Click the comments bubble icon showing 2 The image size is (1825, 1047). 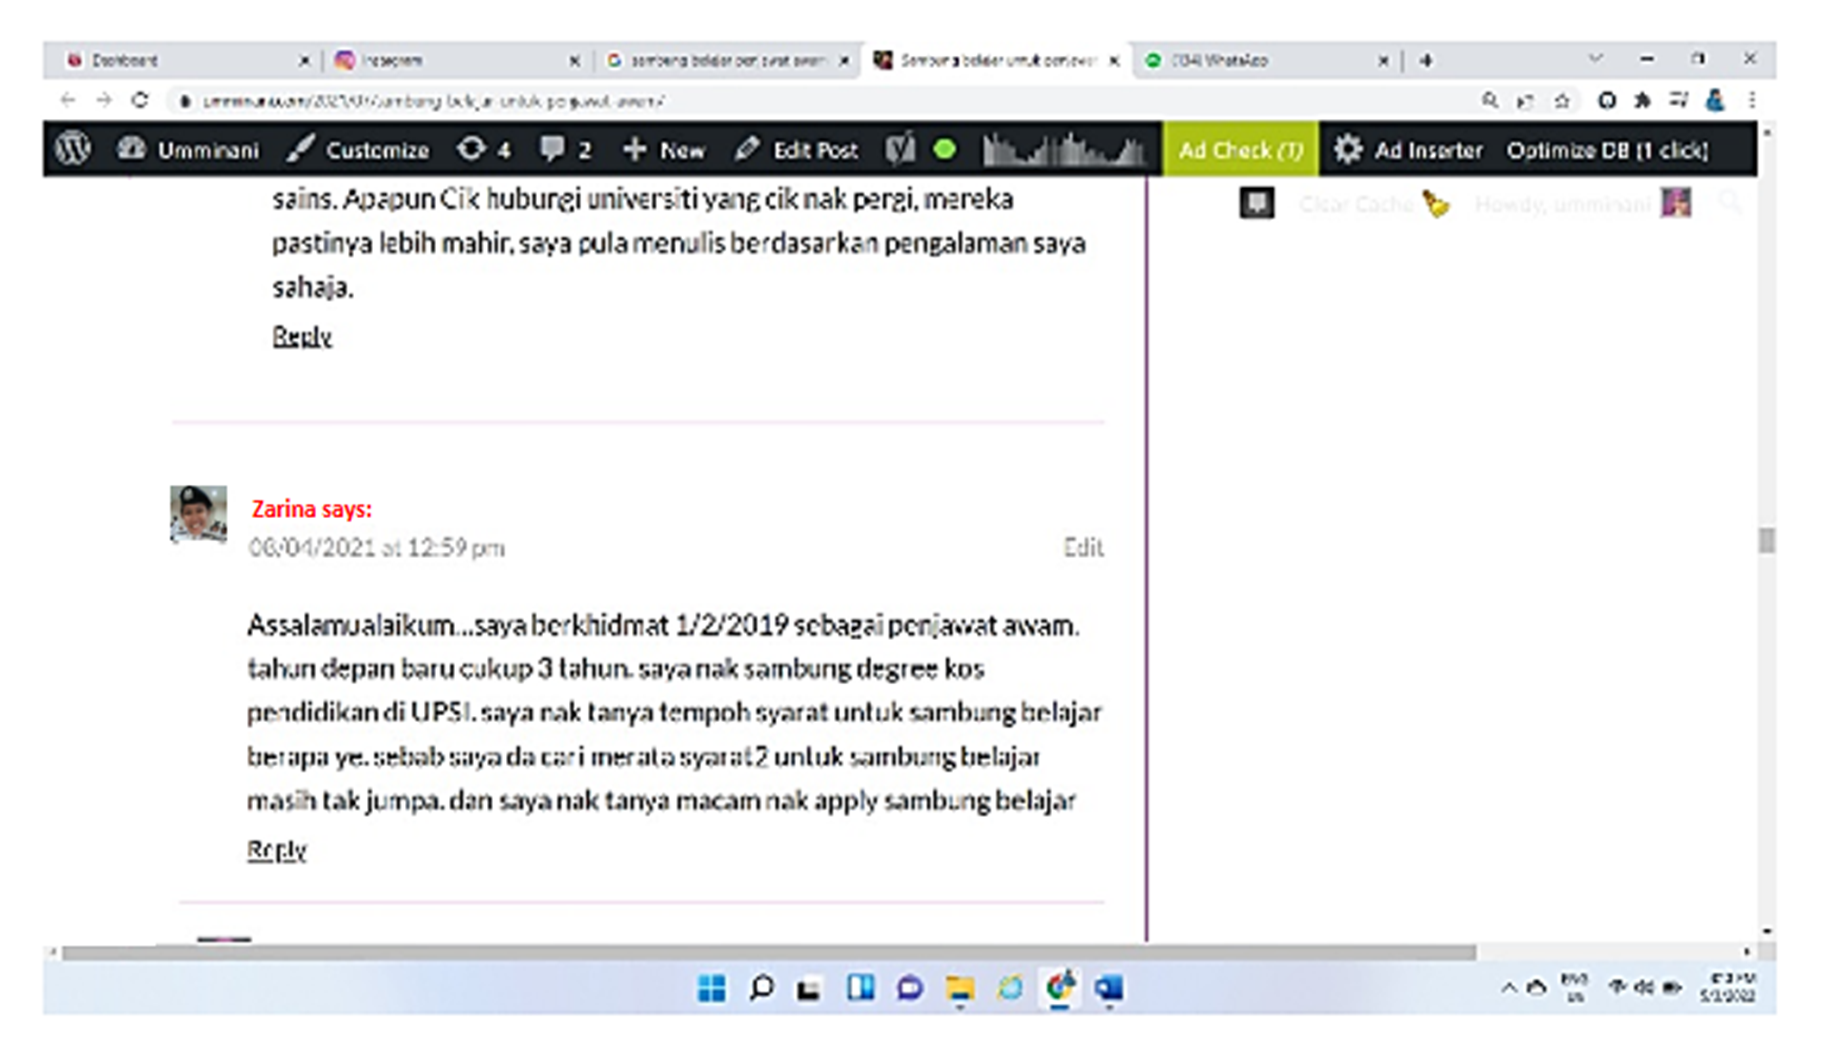(x=564, y=150)
